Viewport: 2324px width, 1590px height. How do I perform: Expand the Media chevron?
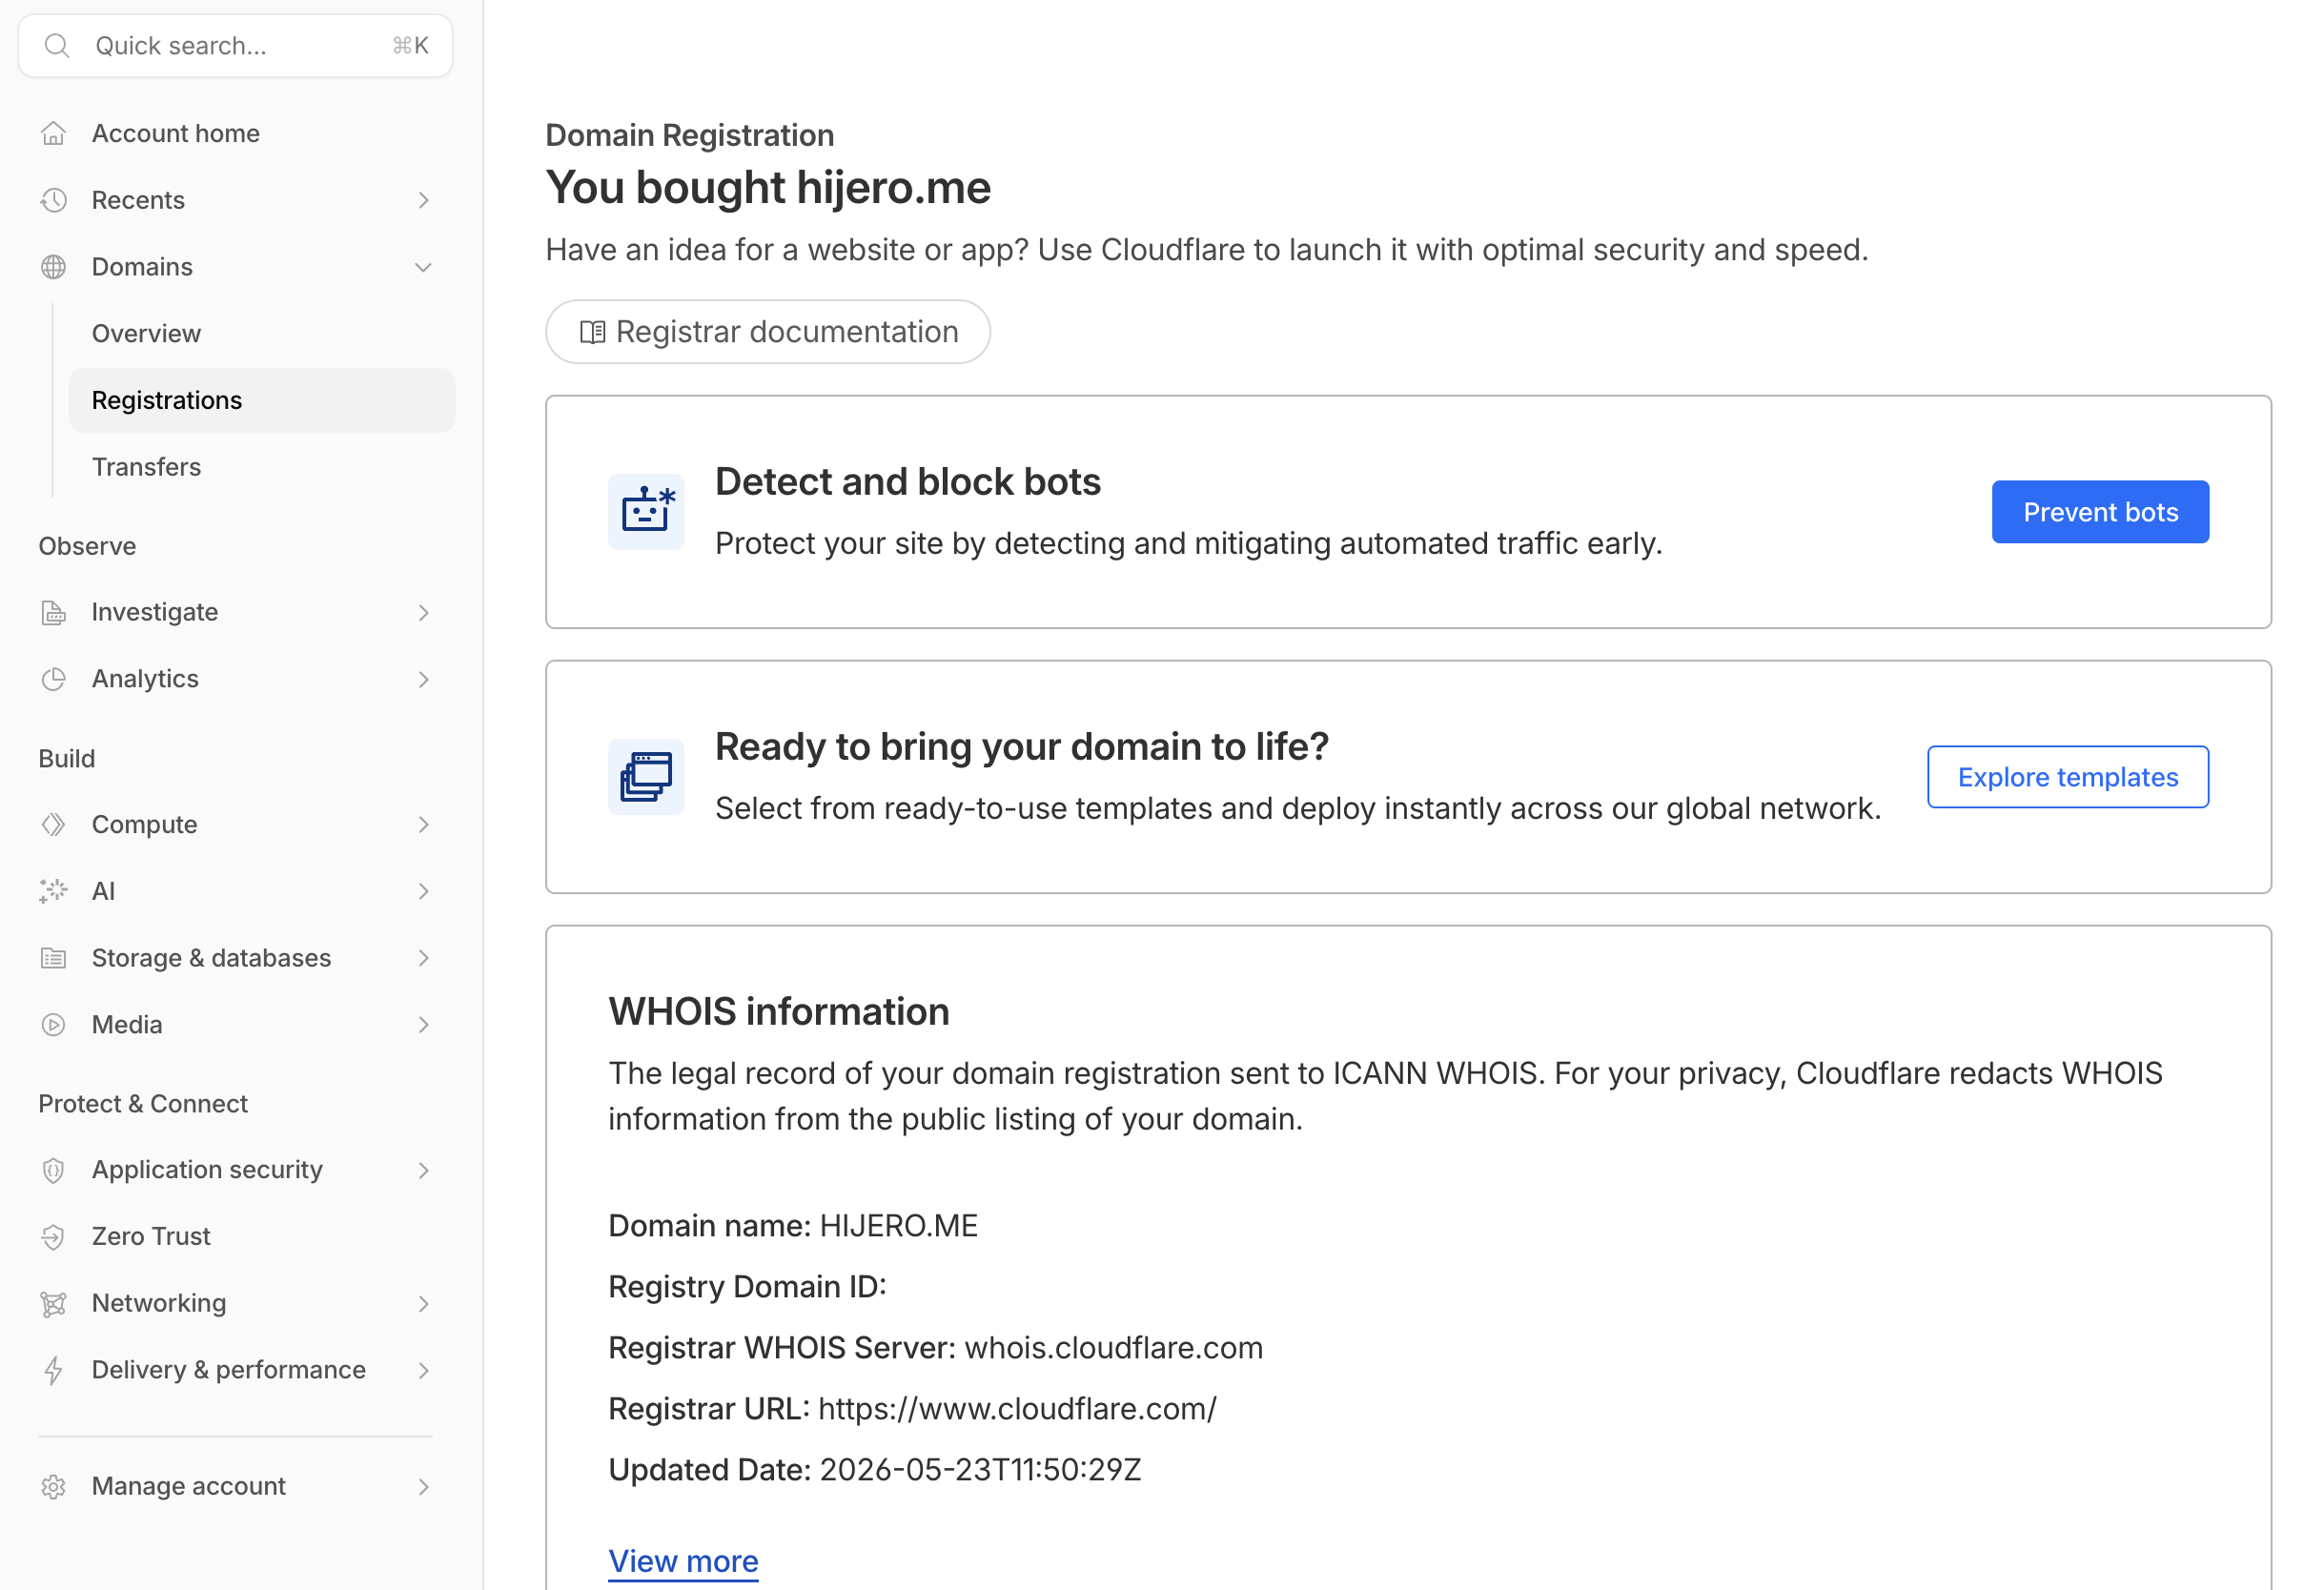[424, 1024]
